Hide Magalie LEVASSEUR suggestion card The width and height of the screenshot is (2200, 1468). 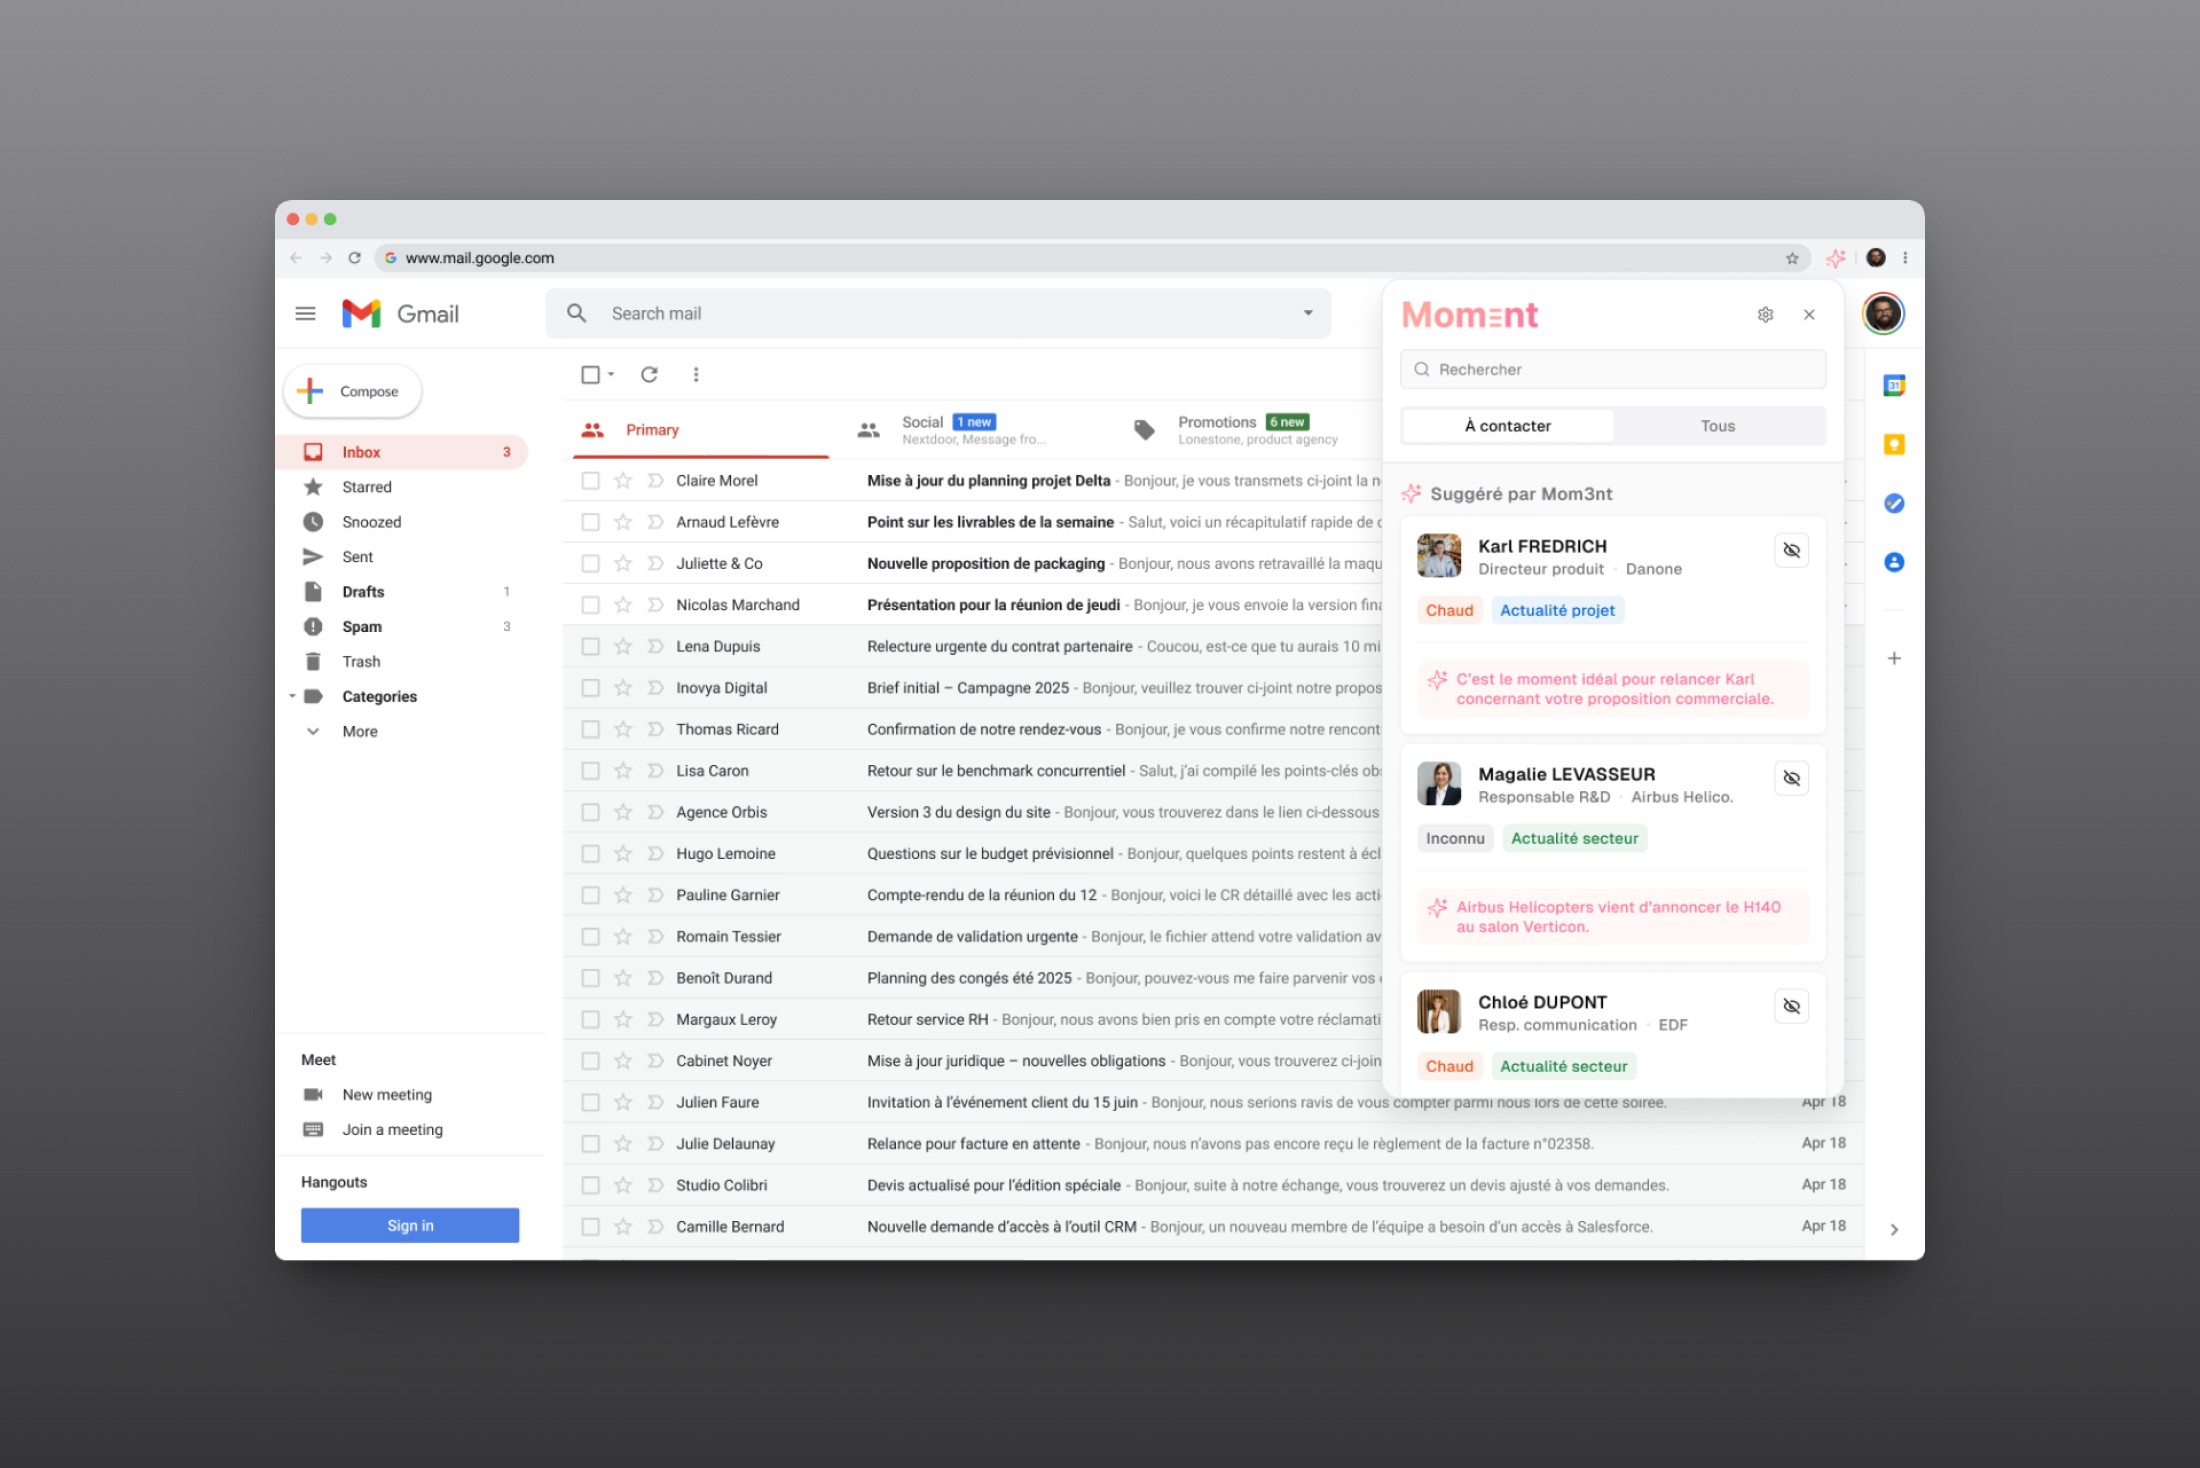(x=1791, y=778)
